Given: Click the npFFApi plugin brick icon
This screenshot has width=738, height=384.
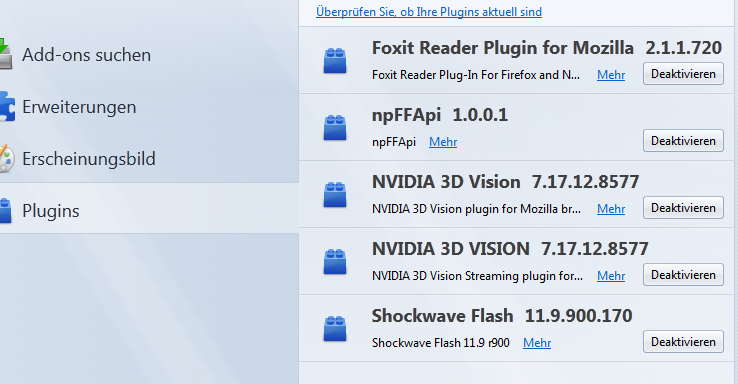Looking at the screenshot, I should coord(335,128).
